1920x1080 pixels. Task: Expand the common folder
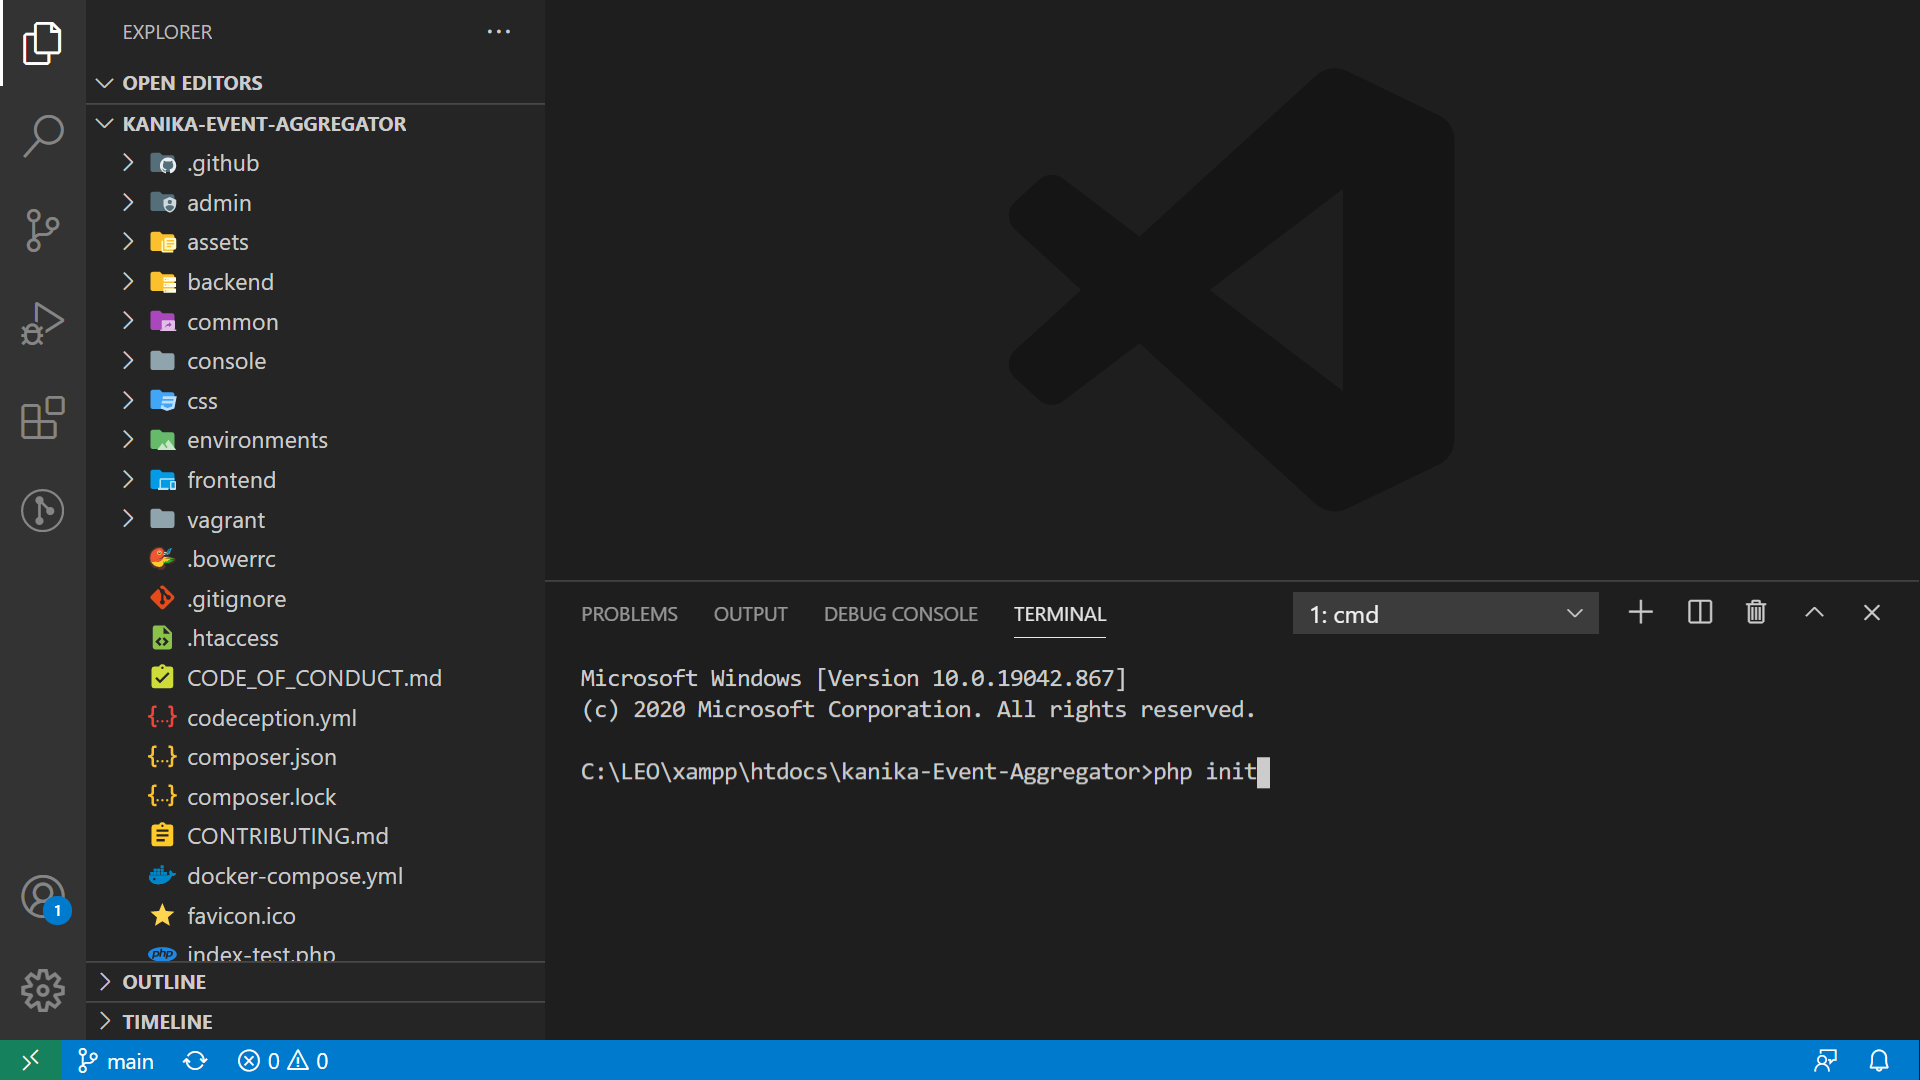pyautogui.click(x=315, y=322)
